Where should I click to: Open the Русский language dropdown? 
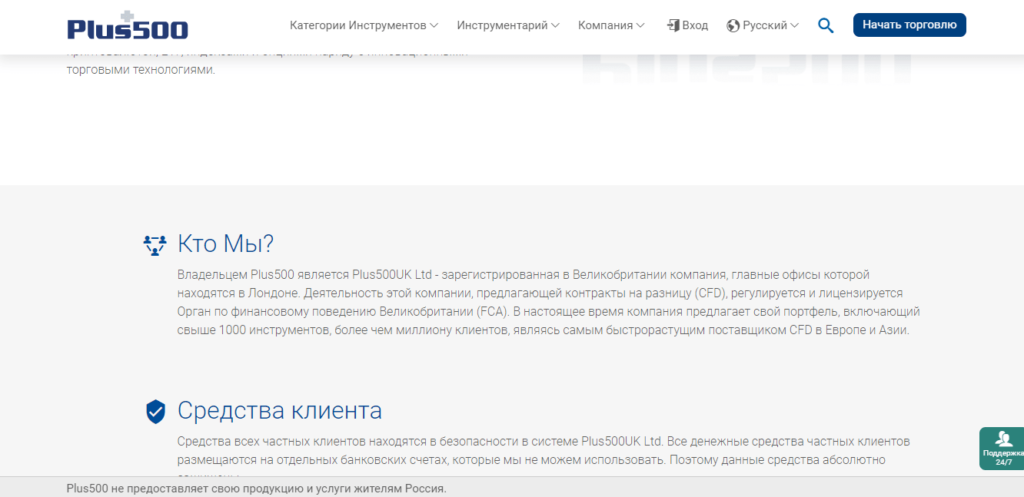762,25
